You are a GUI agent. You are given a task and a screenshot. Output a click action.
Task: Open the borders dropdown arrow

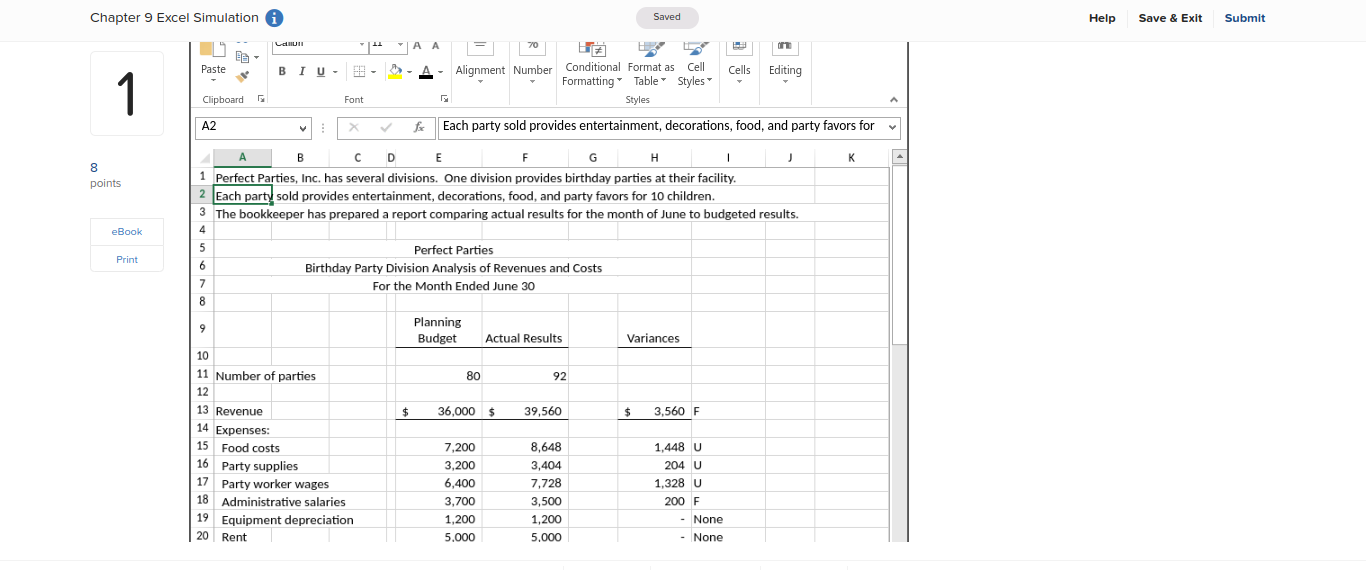372,72
